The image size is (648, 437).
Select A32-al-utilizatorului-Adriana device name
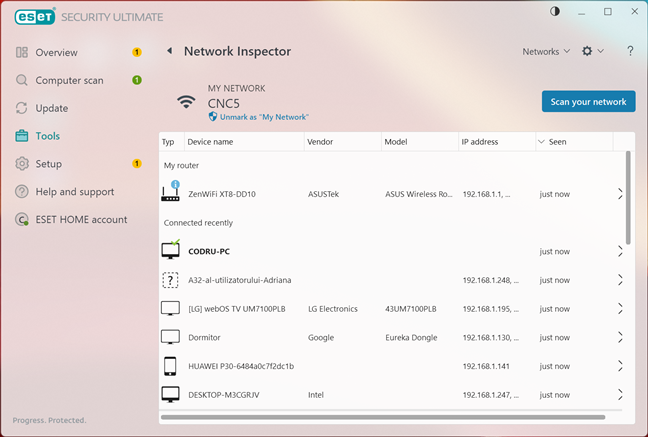240,280
